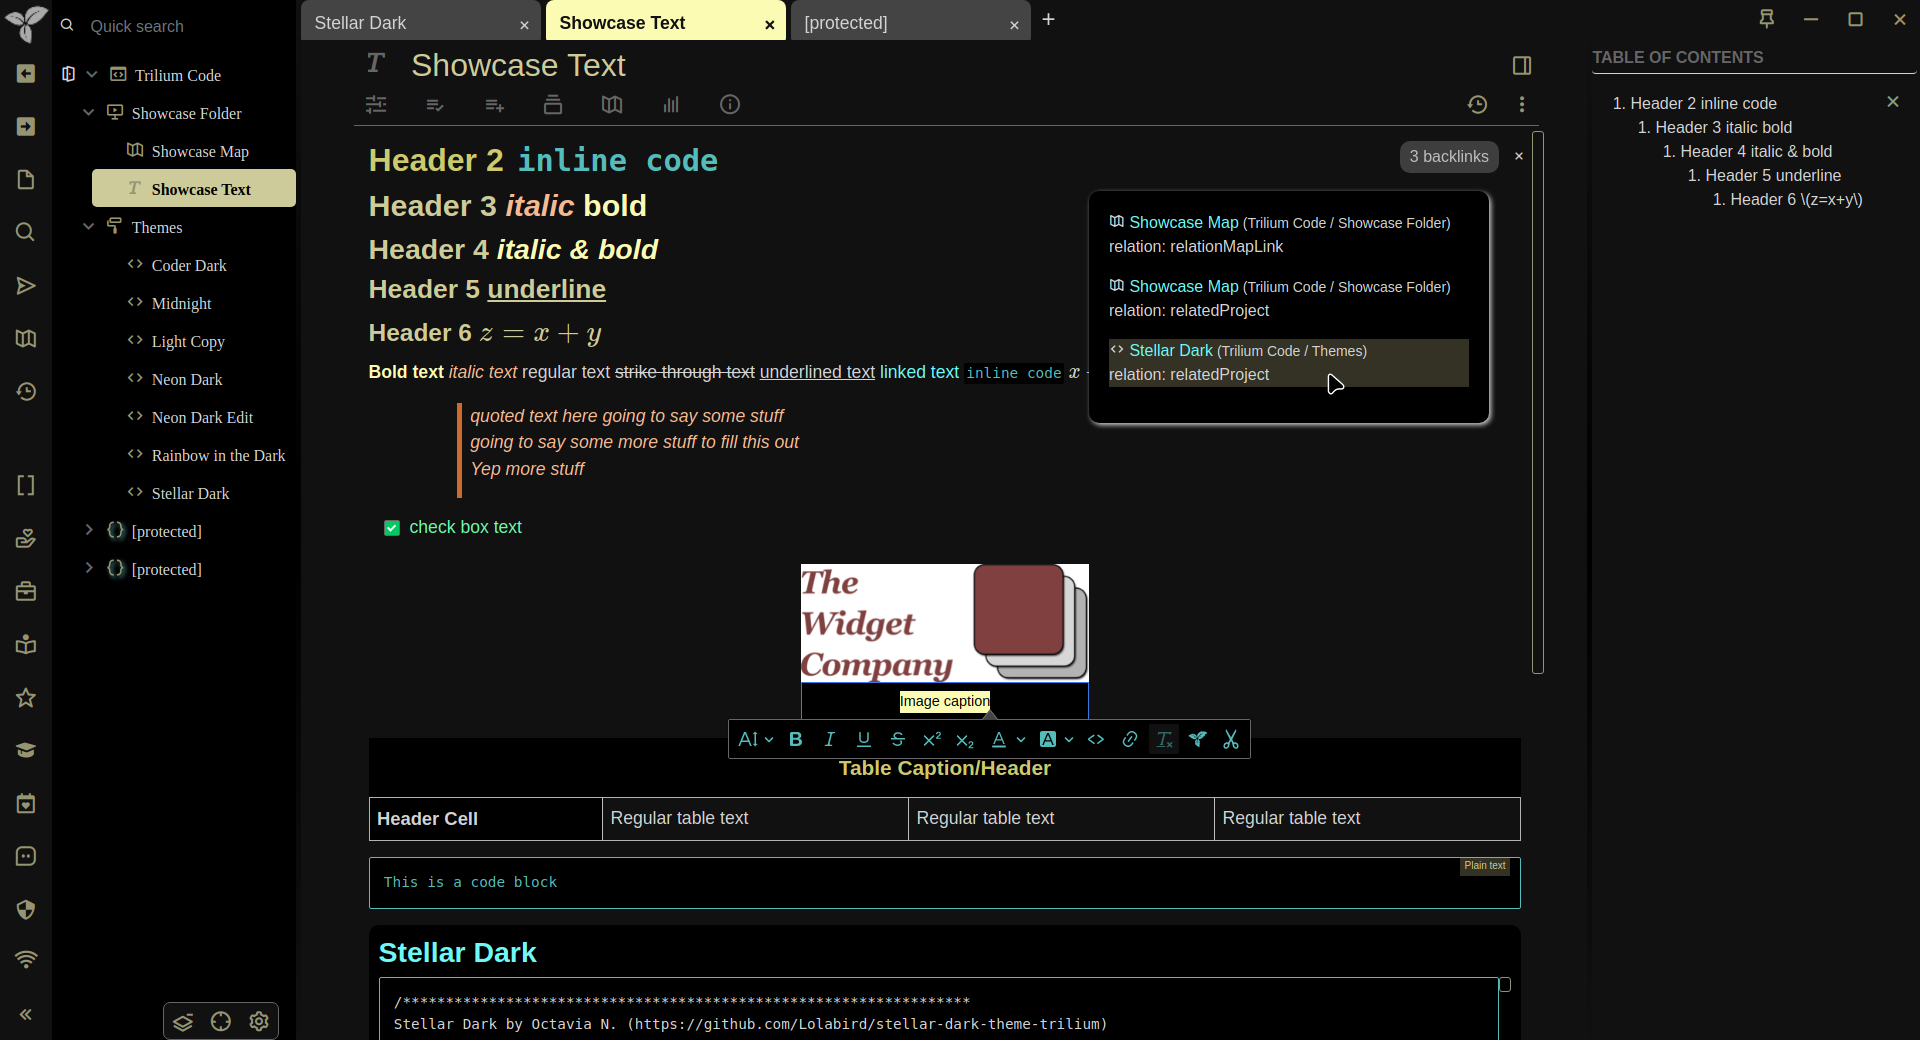Open the font size dropdown in toolbar
Screen dimensions: 1920x1040
(x=755, y=740)
